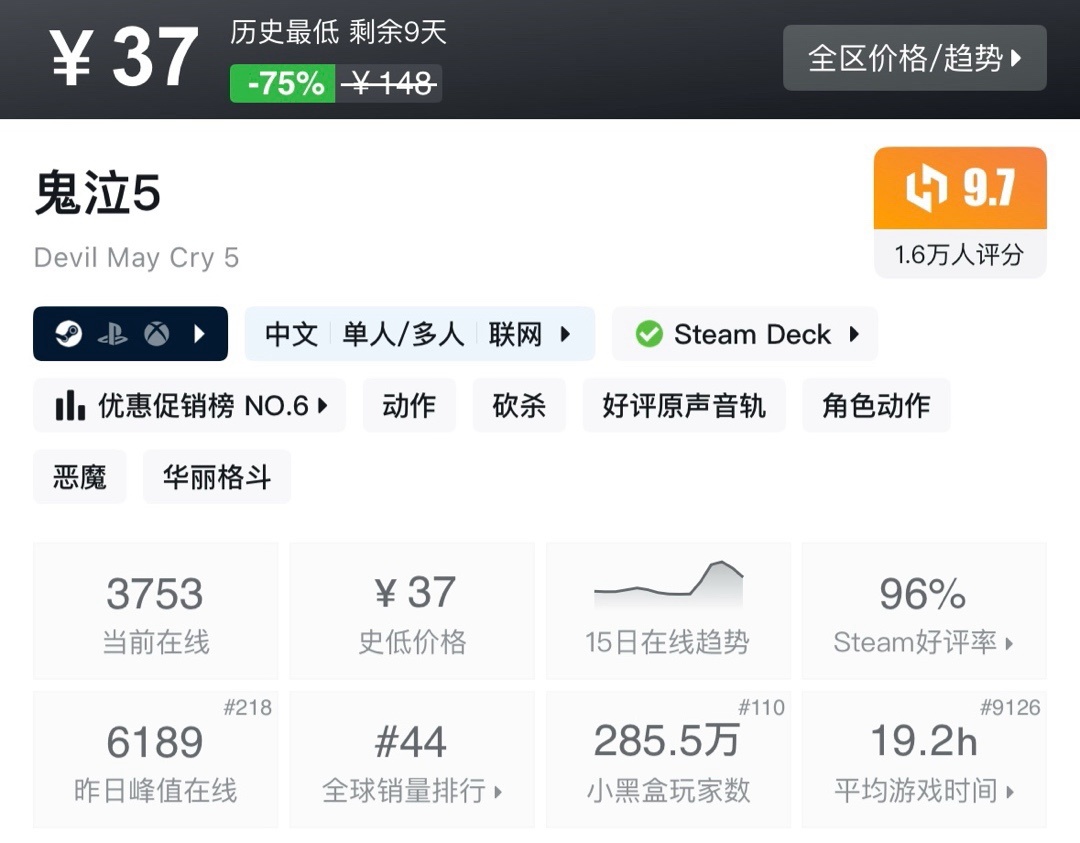Click the Xbox platform icon

156,334
